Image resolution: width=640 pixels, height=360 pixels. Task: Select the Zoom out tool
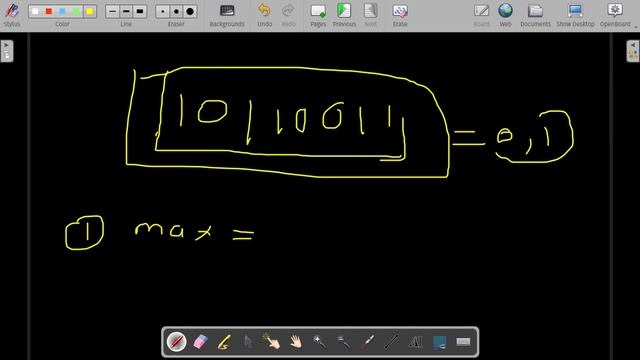(x=344, y=342)
